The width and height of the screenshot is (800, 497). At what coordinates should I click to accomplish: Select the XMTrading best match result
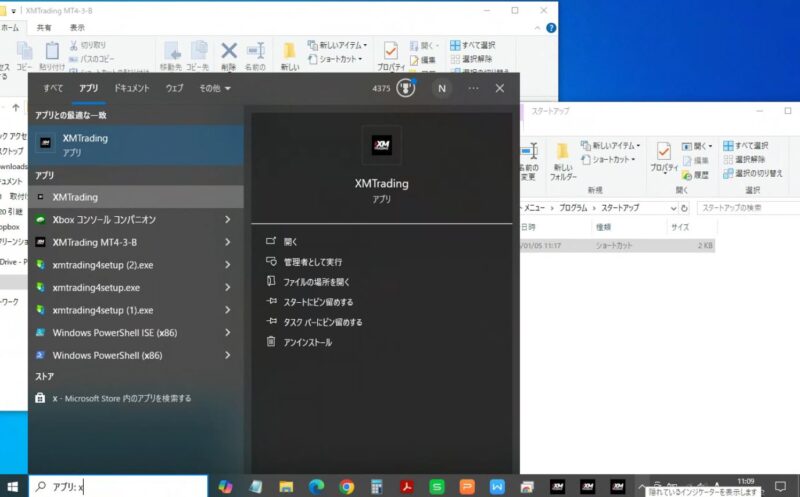pos(136,145)
